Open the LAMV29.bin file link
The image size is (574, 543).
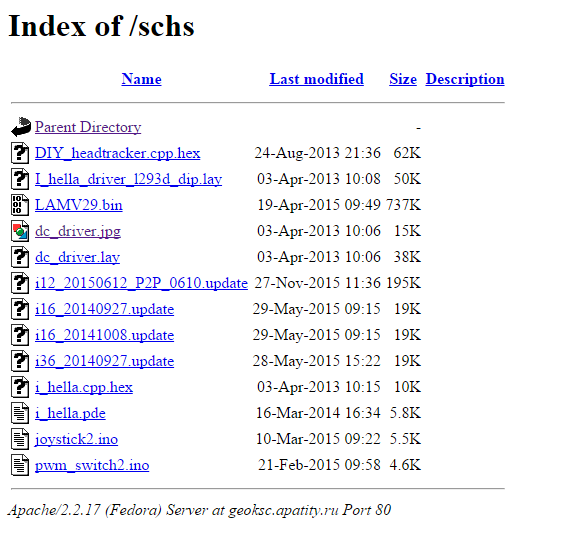pyautogui.click(x=79, y=205)
